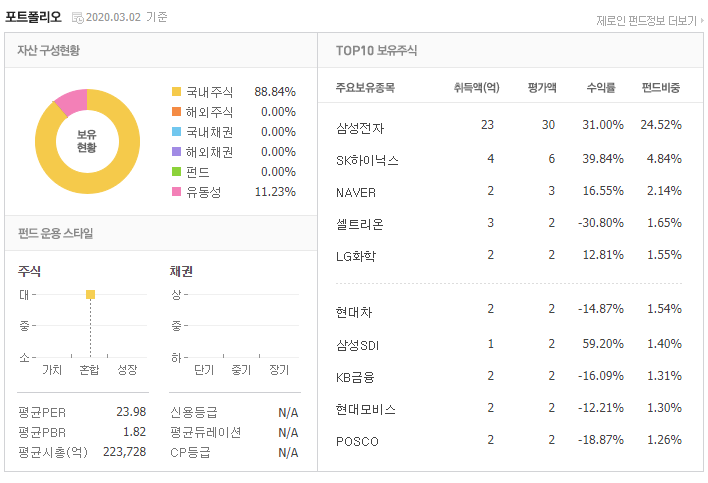Click 삼성전자 fund weight 24.52%
The image size is (708, 483).
click(x=661, y=125)
